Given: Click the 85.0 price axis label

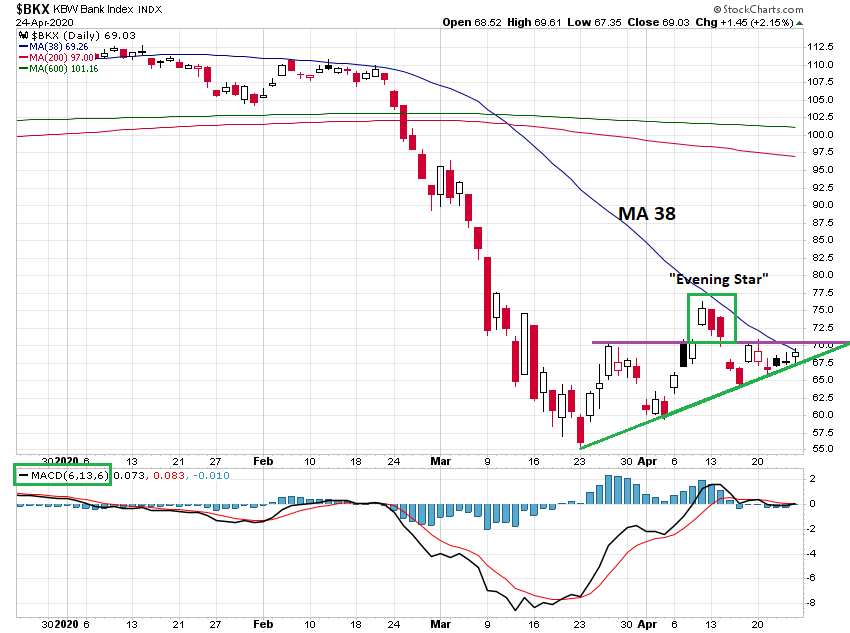Looking at the screenshot, I should click(x=823, y=240).
